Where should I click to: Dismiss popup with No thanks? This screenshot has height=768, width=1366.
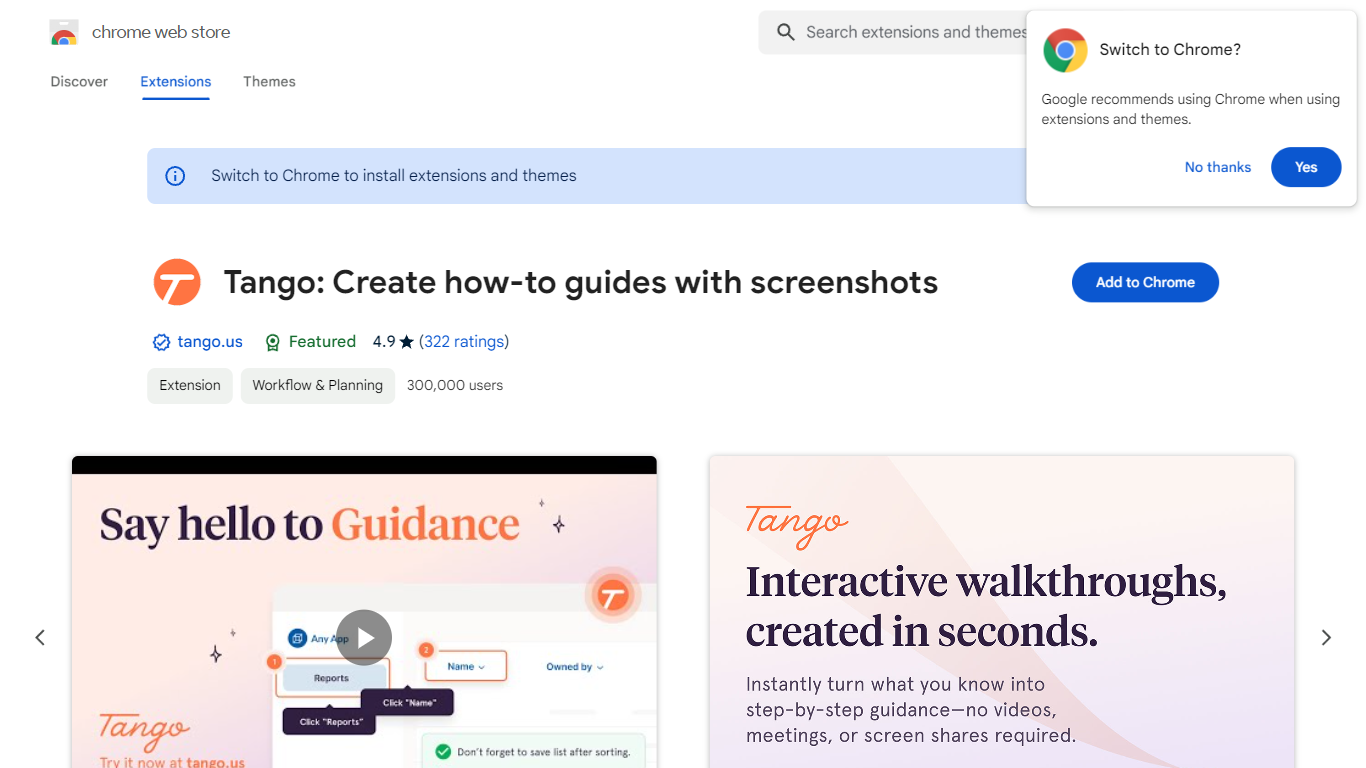pos(1217,167)
